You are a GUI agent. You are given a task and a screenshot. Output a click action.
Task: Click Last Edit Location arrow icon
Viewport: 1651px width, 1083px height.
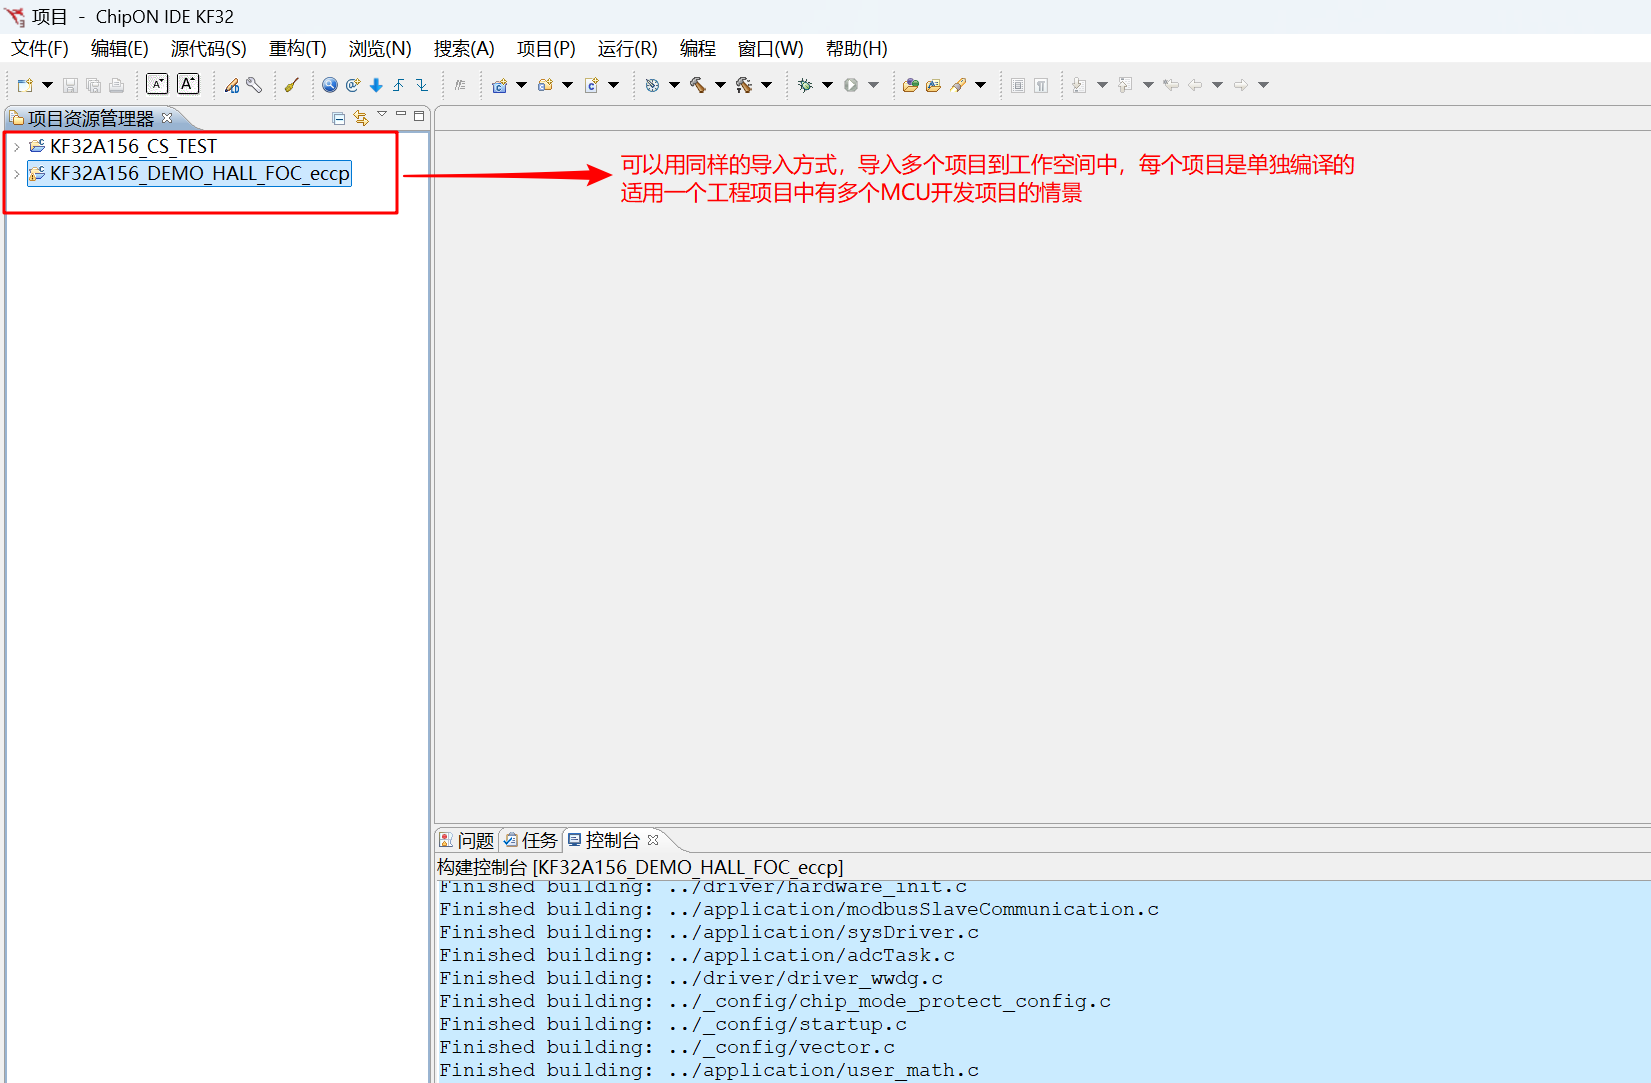1171,85
